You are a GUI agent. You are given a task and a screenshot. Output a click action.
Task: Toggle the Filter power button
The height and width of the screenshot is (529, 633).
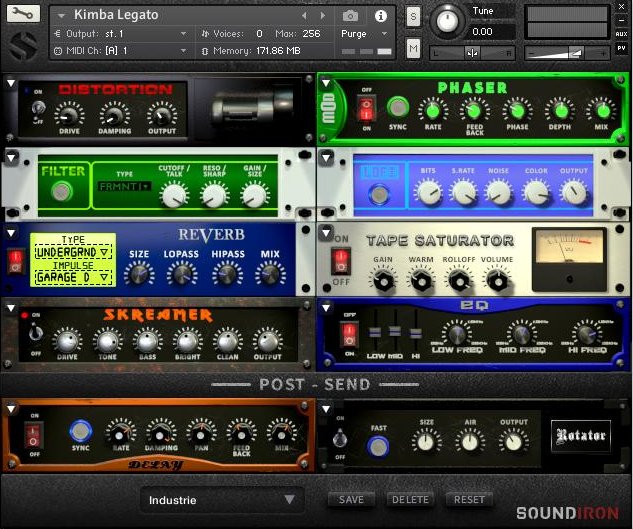[x=62, y=191]
